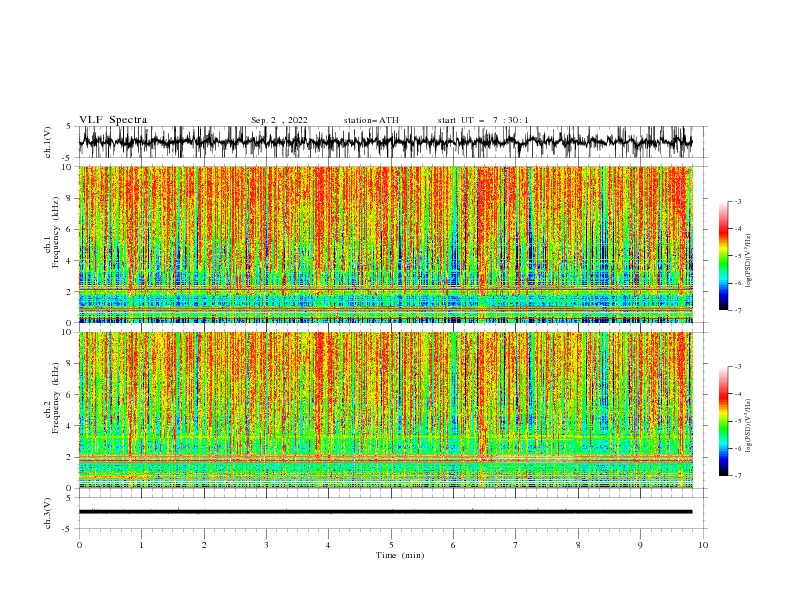Click "1" tick on the Time axis

pos(142,545)
